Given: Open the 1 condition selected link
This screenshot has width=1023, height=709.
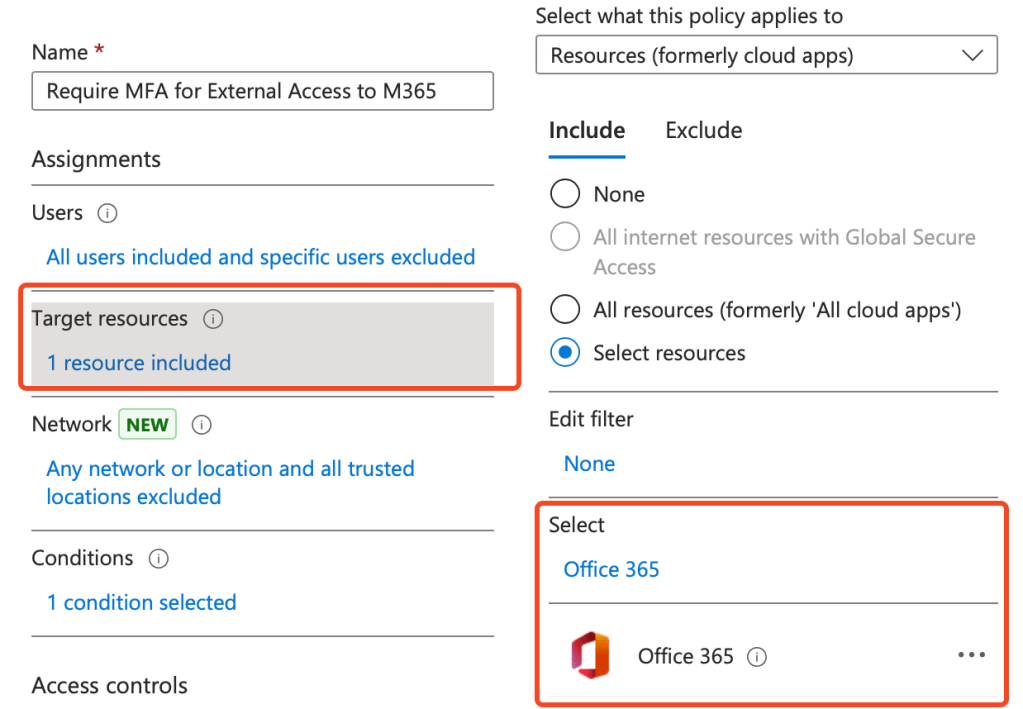Looking at the screenshot, I should coord(141,603).
